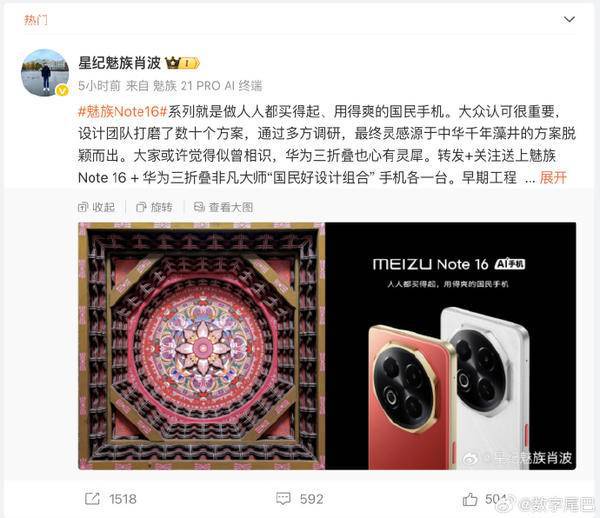The image size is (600, 518).
Task: Click the yellow verified badge on avatar
Action: tap(62, 91)
